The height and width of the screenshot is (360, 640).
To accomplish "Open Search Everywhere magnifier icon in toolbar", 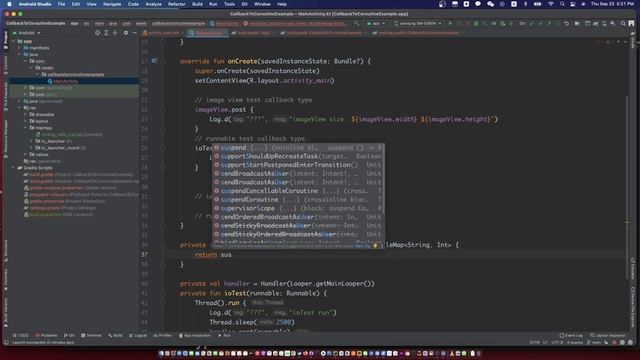I will (x=623, y=23).
